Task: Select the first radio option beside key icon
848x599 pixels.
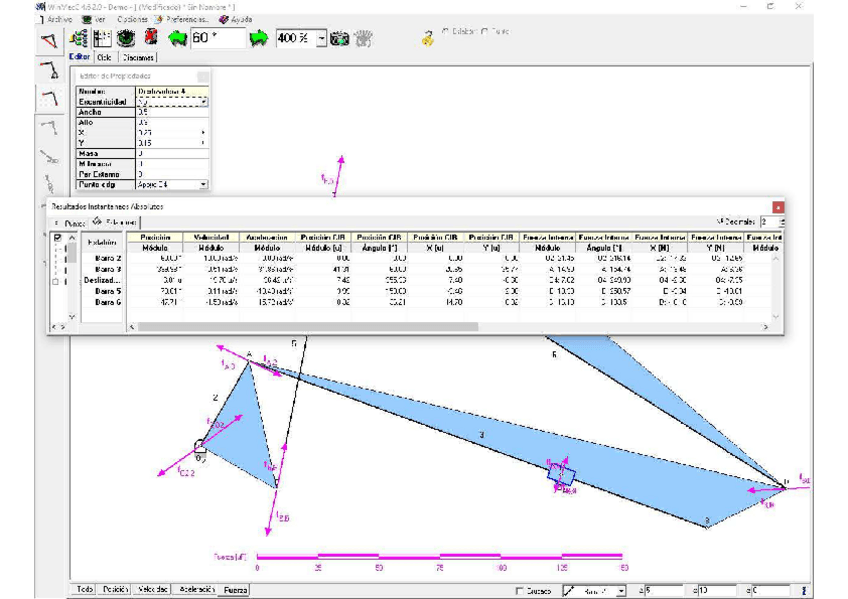Action: click(446, 31)
